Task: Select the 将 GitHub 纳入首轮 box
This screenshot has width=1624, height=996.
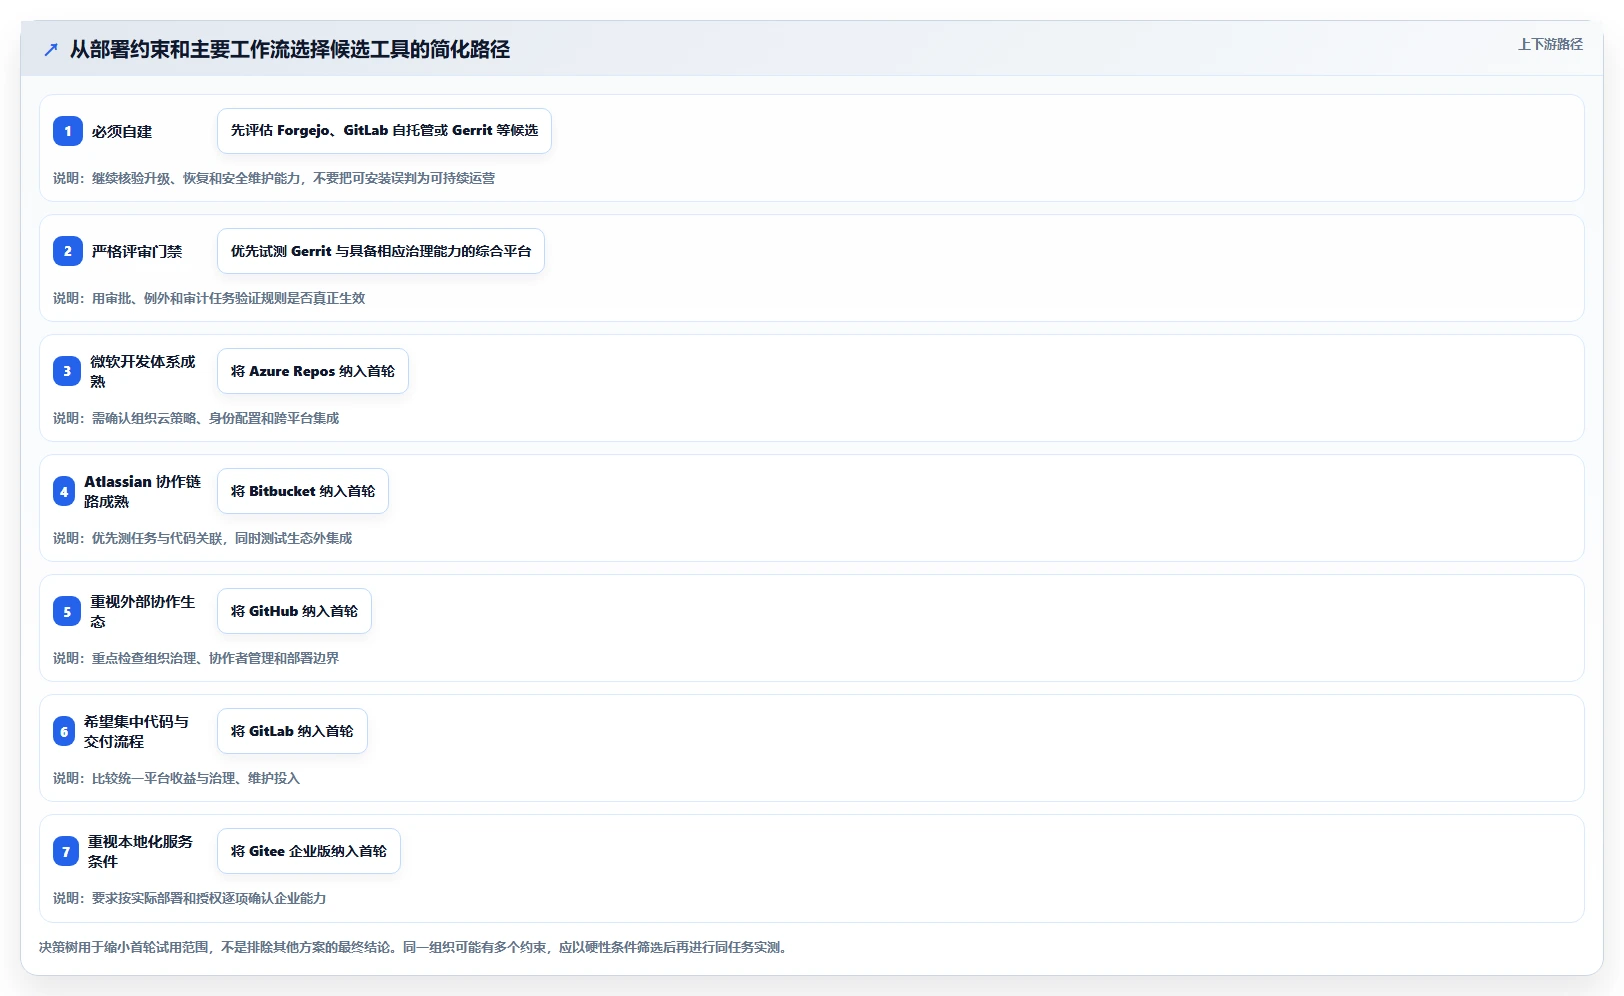Action: [294, 611]
